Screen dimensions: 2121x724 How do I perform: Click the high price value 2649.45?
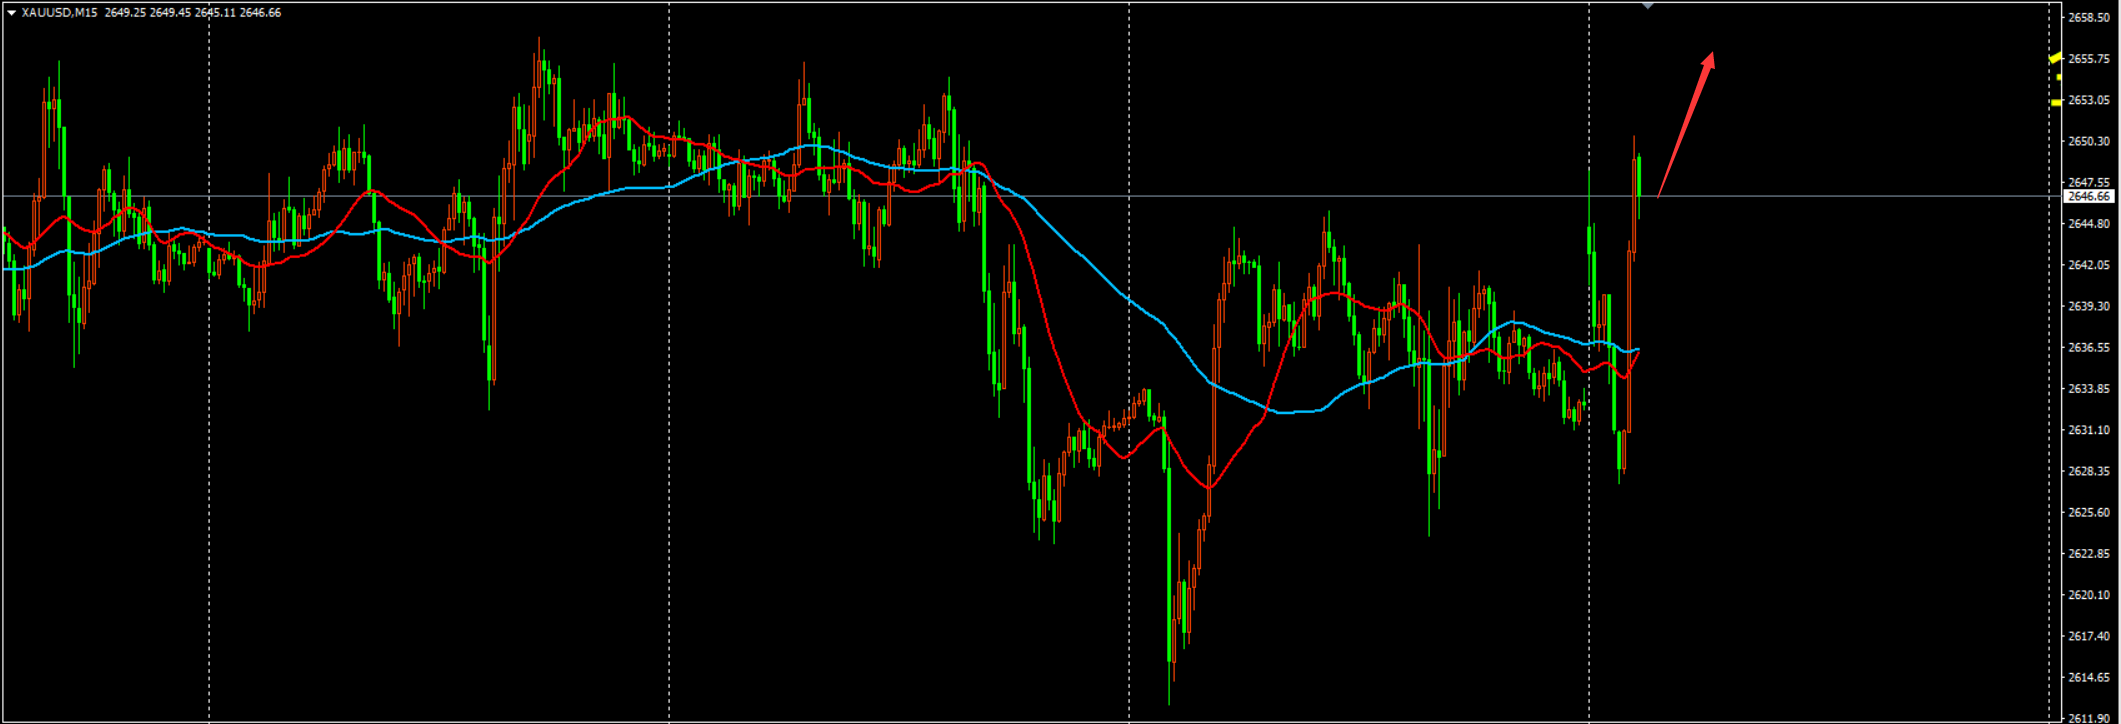coord(170,13)
